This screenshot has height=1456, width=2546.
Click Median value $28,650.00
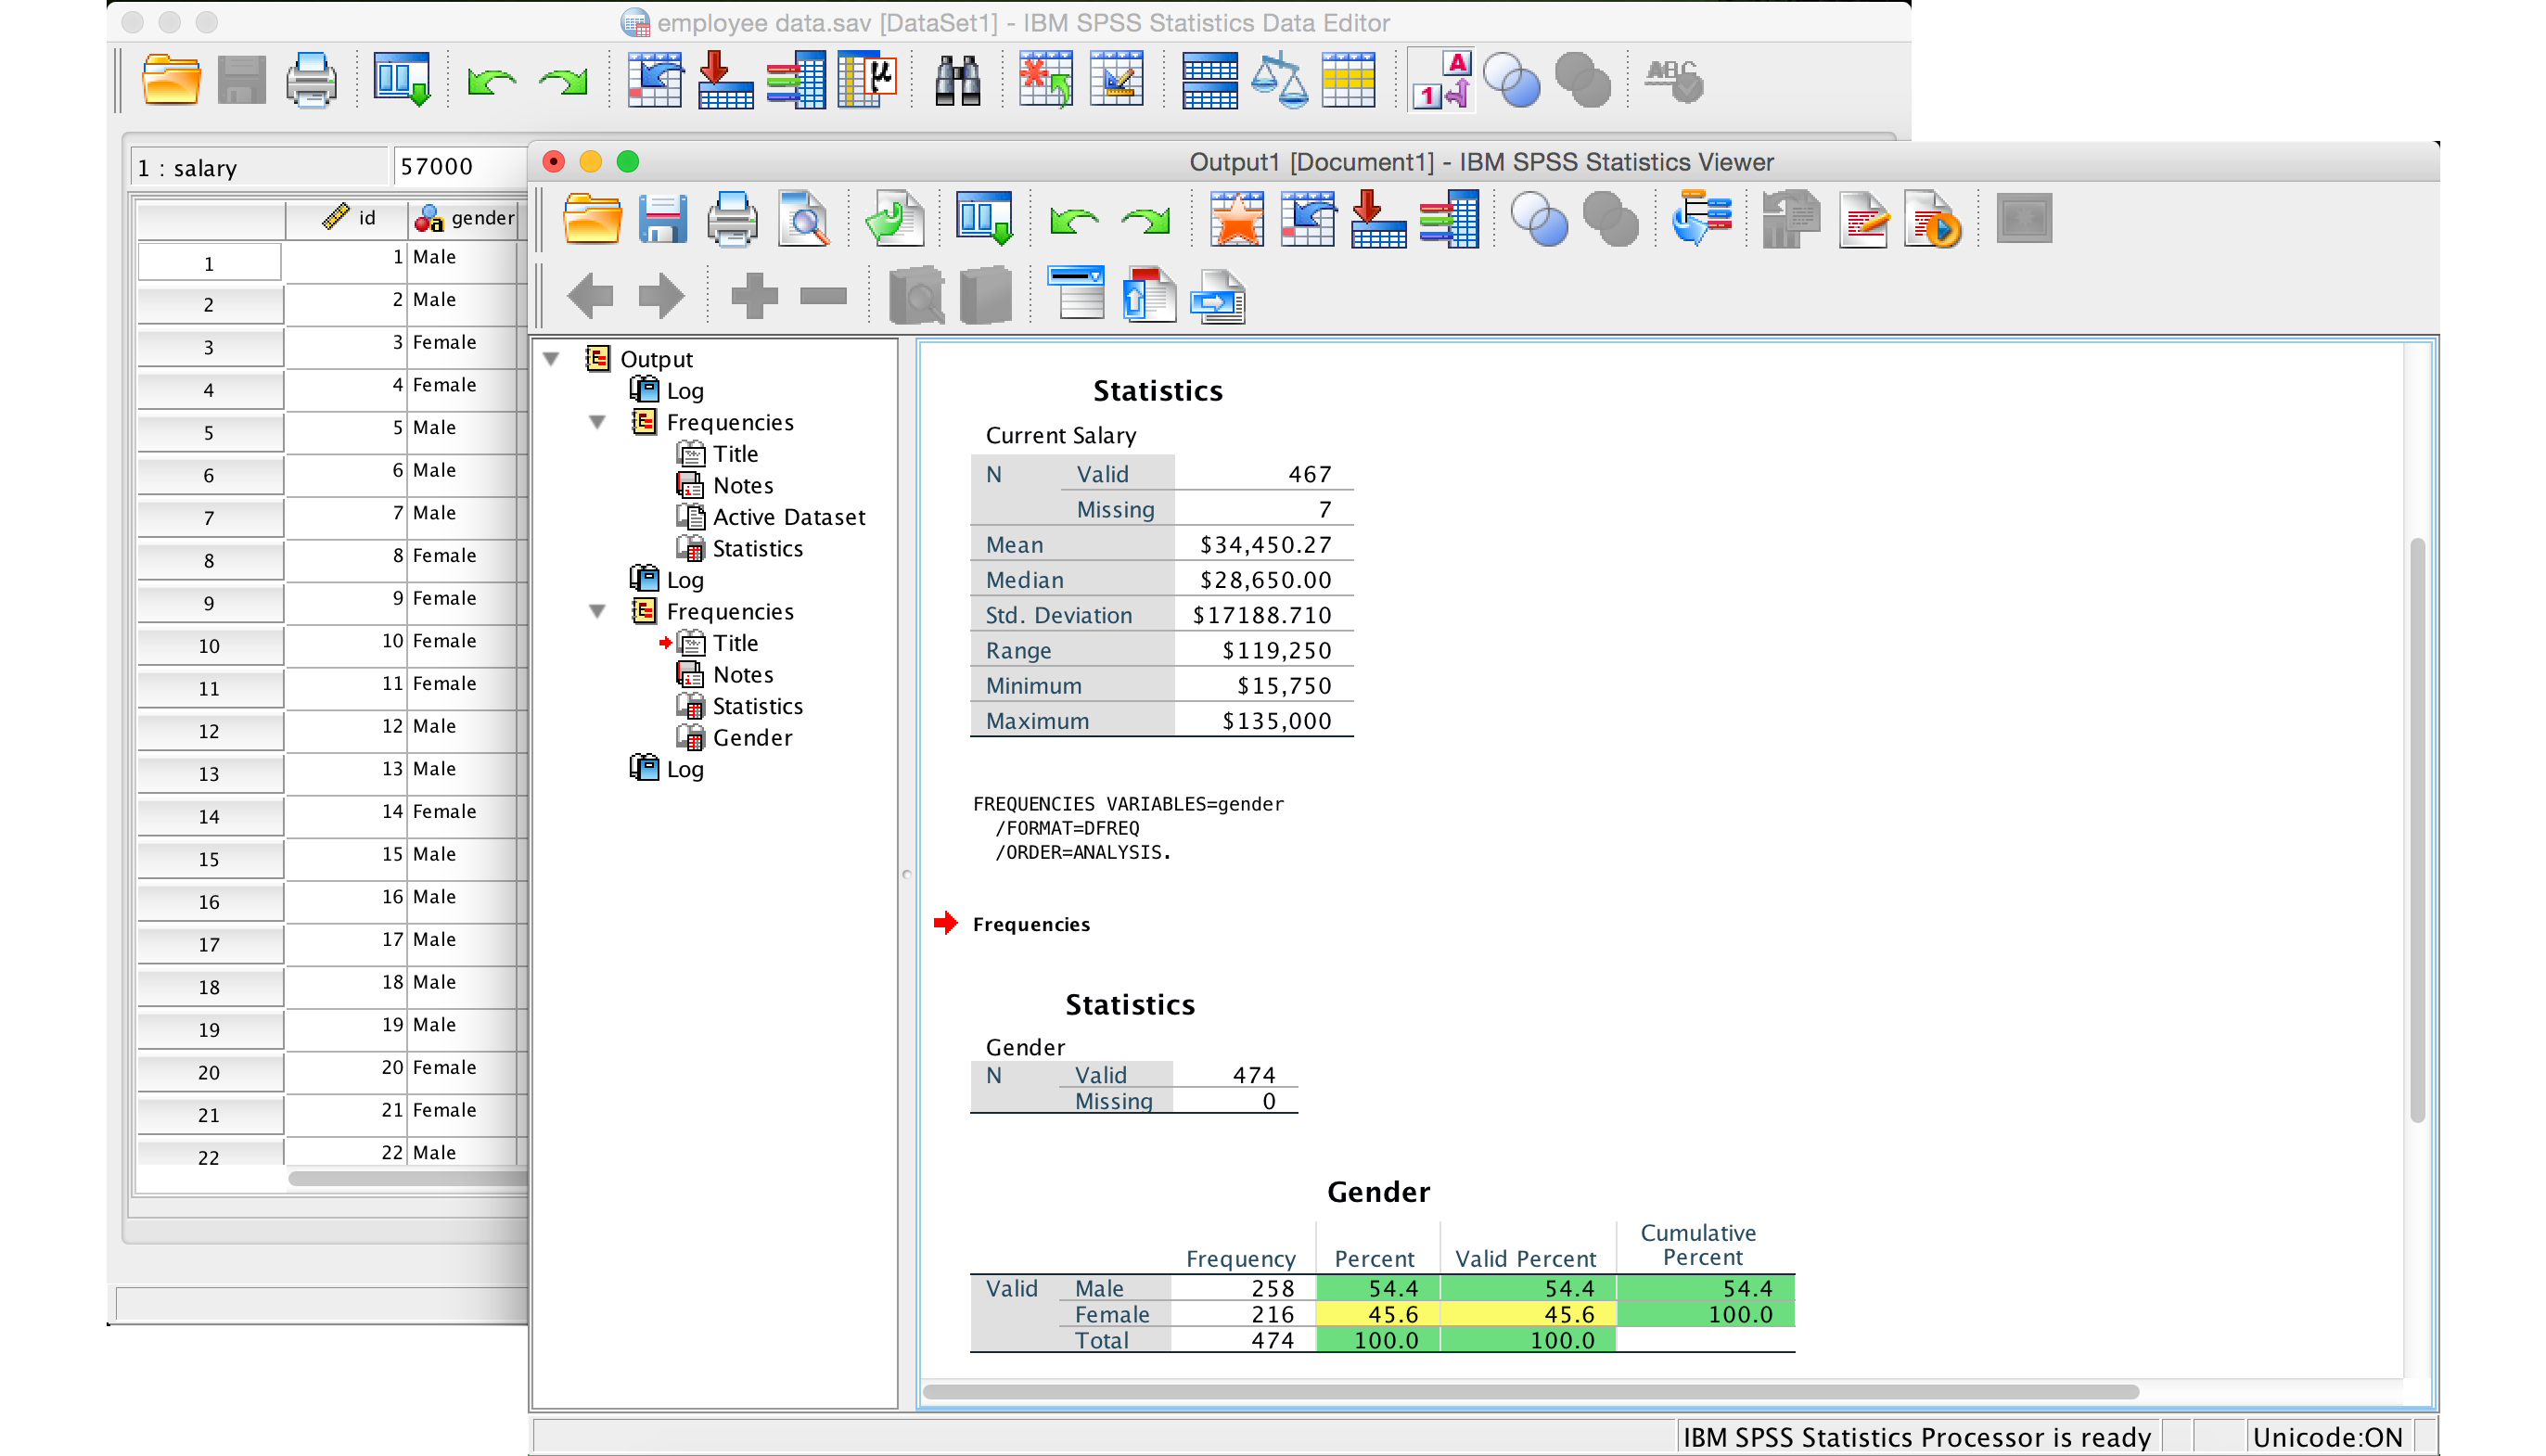(x=1265, y=580)
